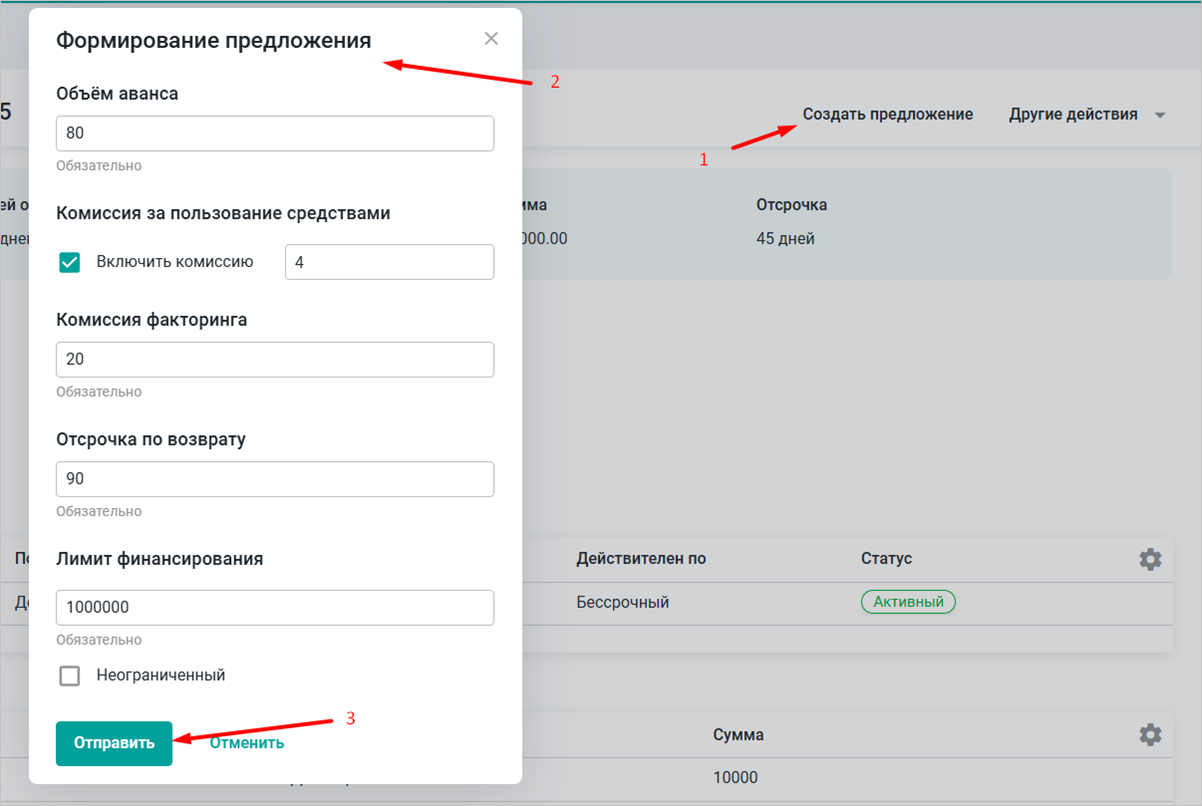This screenshot has height=806, width=1202.
Task: Click the 10000 amount cell
Action: pyautogui.click(x=735, y=777)
